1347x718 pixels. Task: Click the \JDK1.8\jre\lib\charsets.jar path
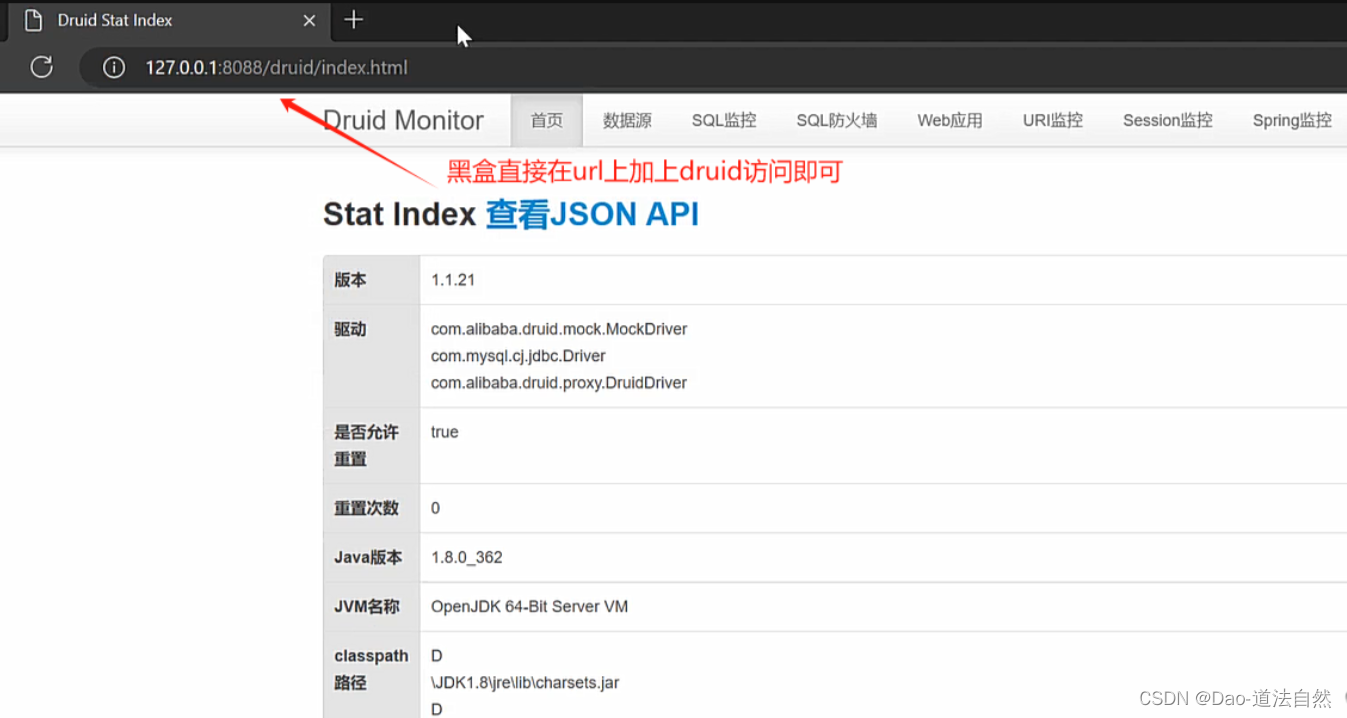[x=525, y=683]
